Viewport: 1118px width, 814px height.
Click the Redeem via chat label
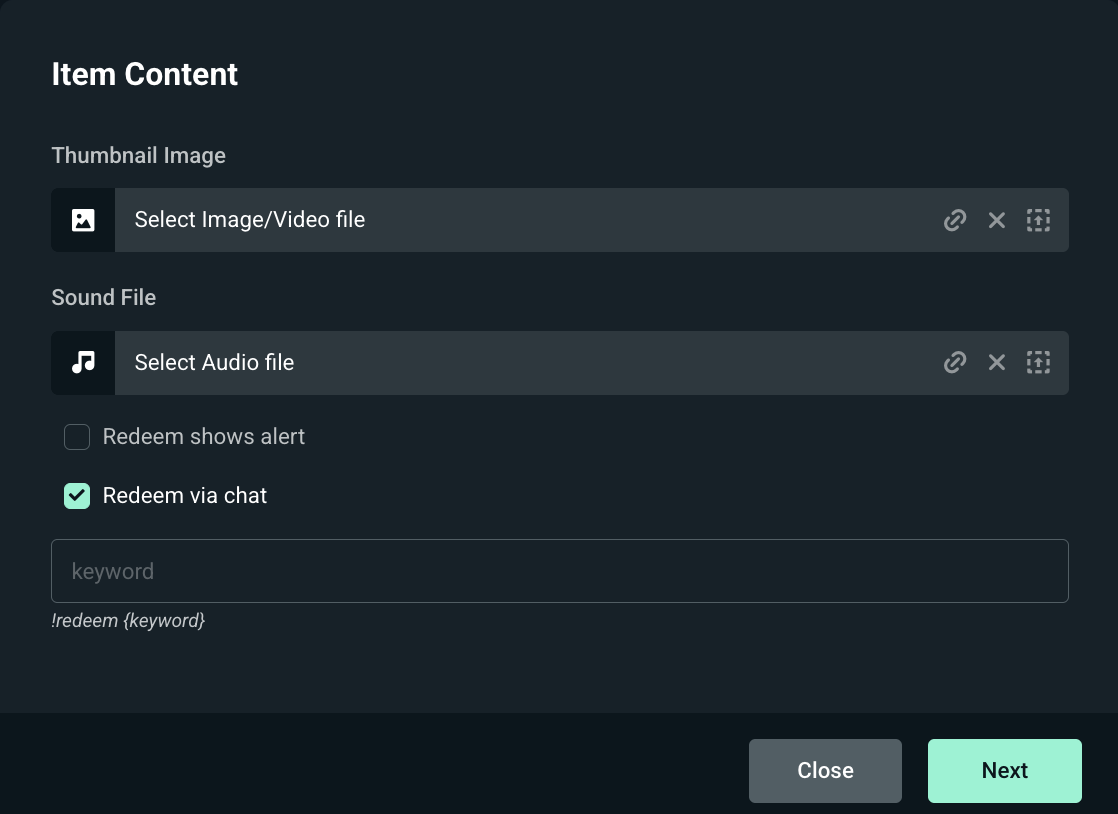(185, 495)
